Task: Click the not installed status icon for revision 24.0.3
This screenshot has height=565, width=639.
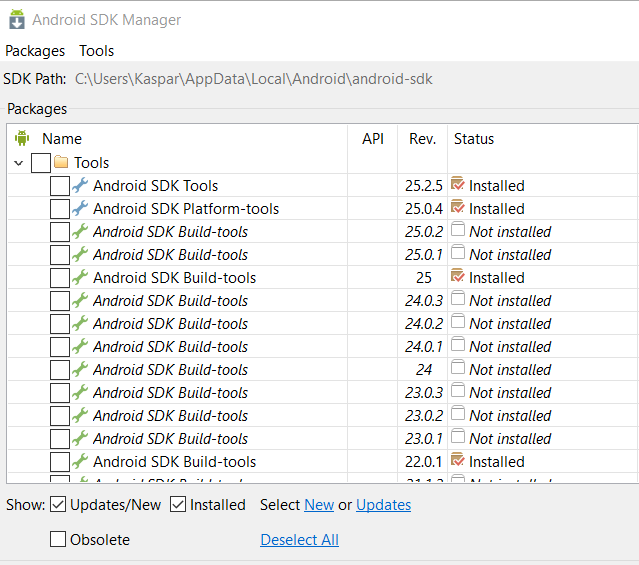Action: point(458,299)
